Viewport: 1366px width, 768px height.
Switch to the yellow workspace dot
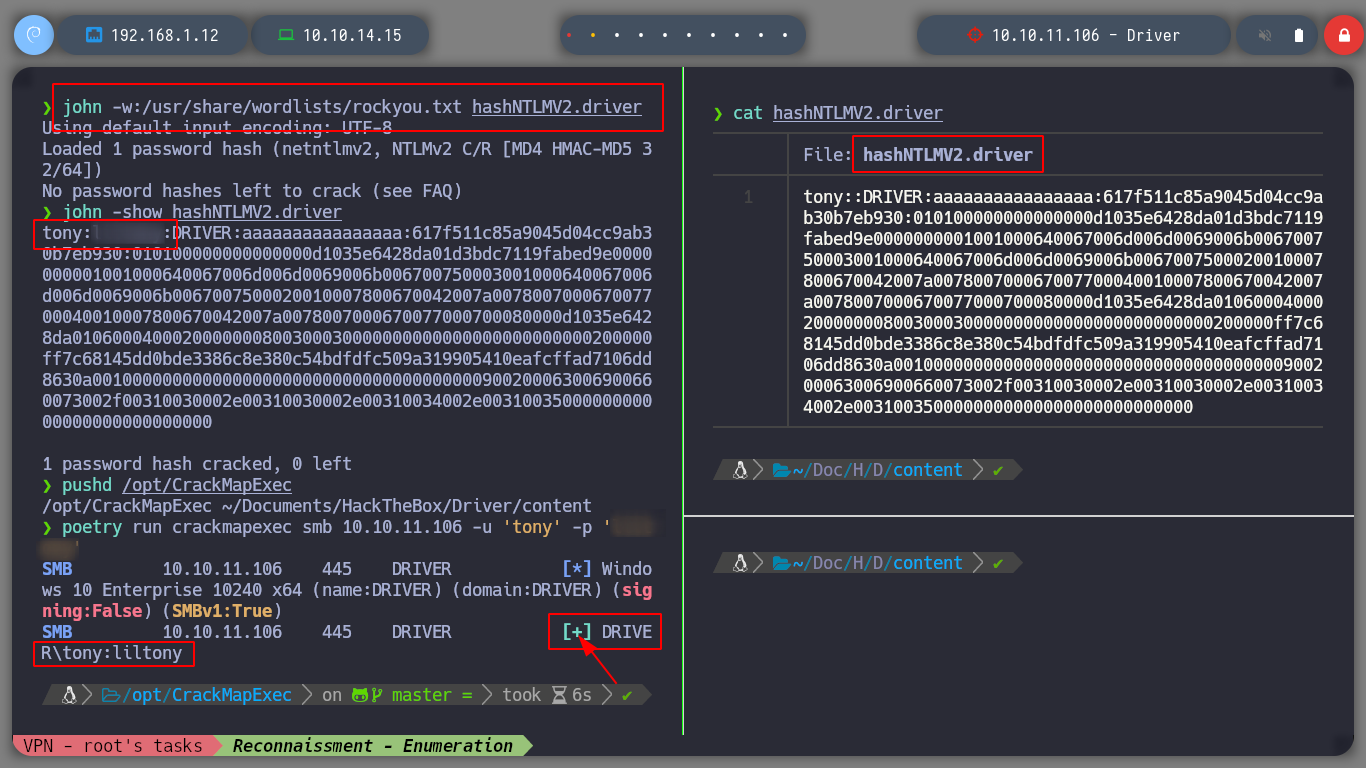point(593,35)
